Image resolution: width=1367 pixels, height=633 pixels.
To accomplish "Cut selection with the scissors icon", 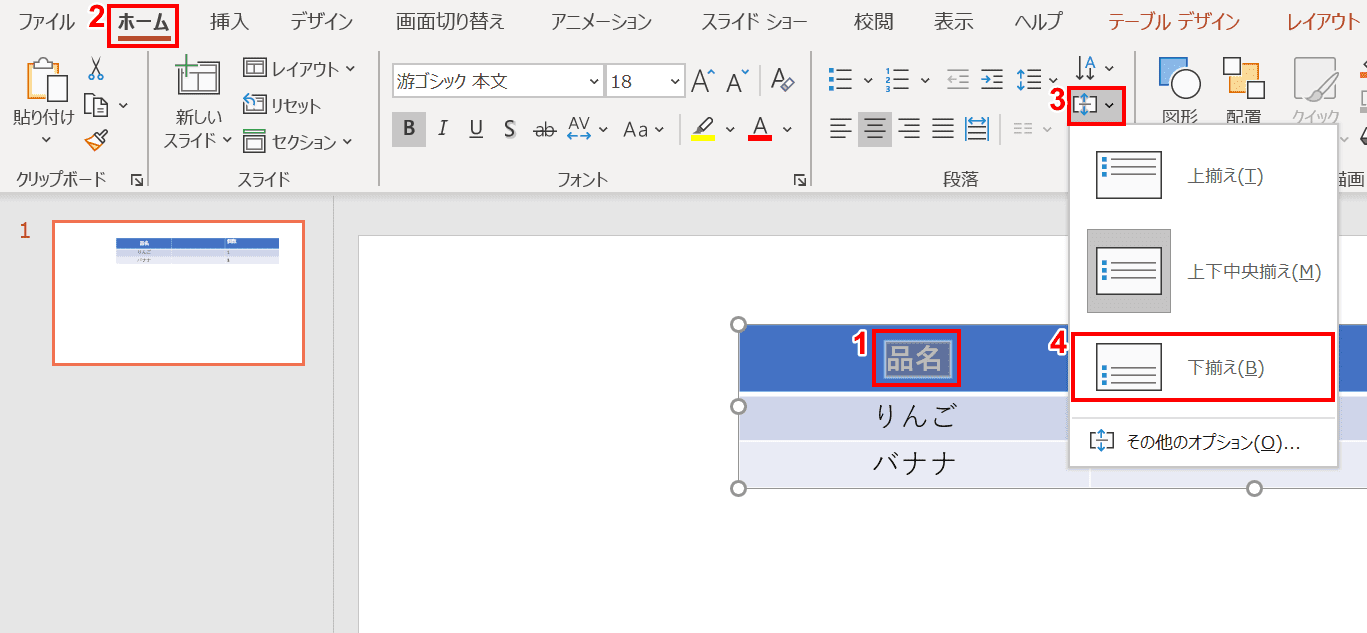I will click(x=96, y=68).
